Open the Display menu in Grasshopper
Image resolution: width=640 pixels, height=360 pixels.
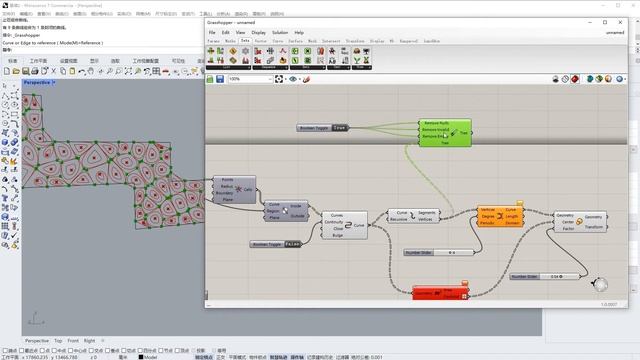click(x=258, y=32)
